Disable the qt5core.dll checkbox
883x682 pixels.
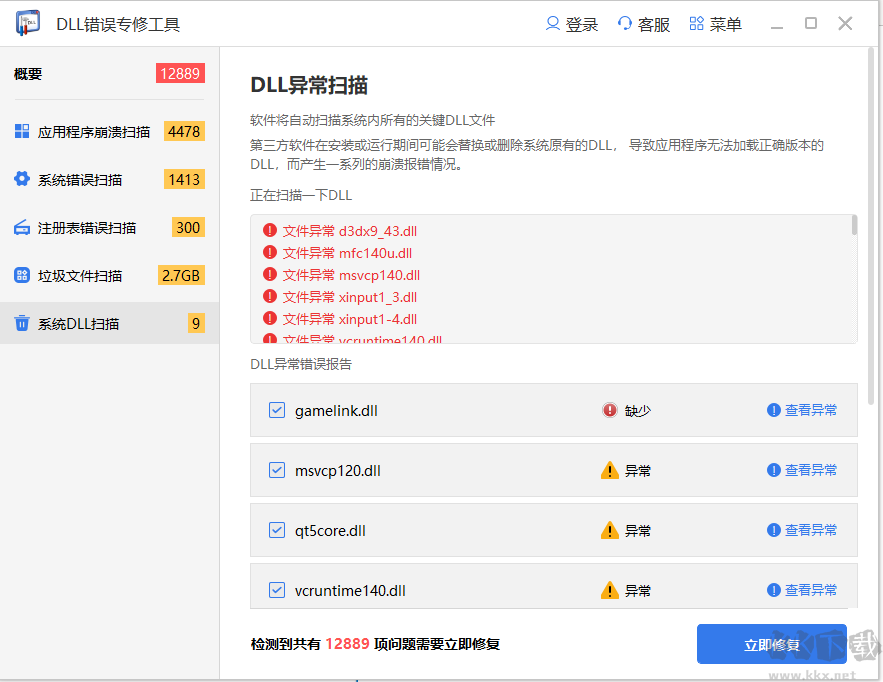click(276, 530)
